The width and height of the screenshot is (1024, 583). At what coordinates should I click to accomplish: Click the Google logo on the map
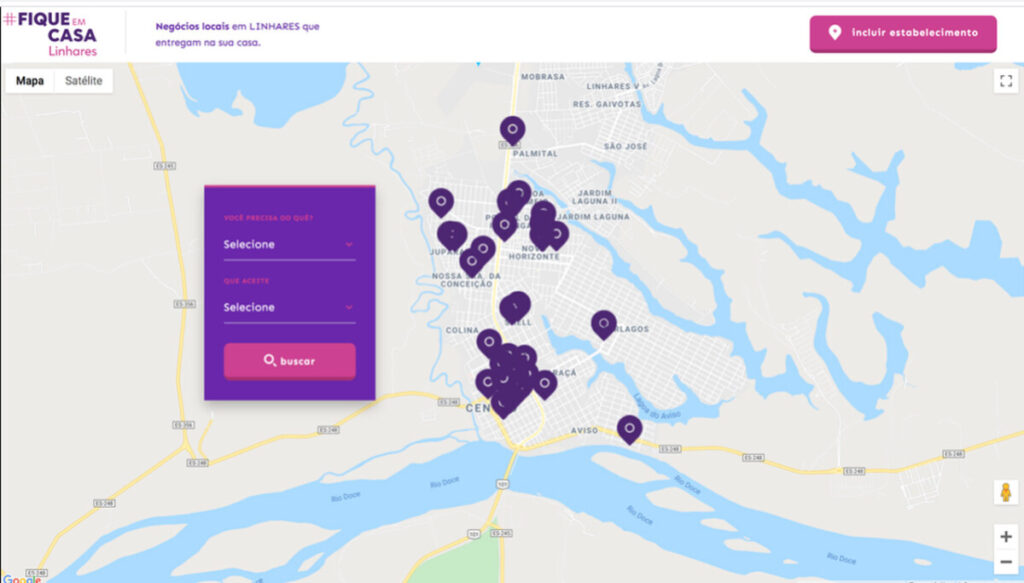(22, 578)
